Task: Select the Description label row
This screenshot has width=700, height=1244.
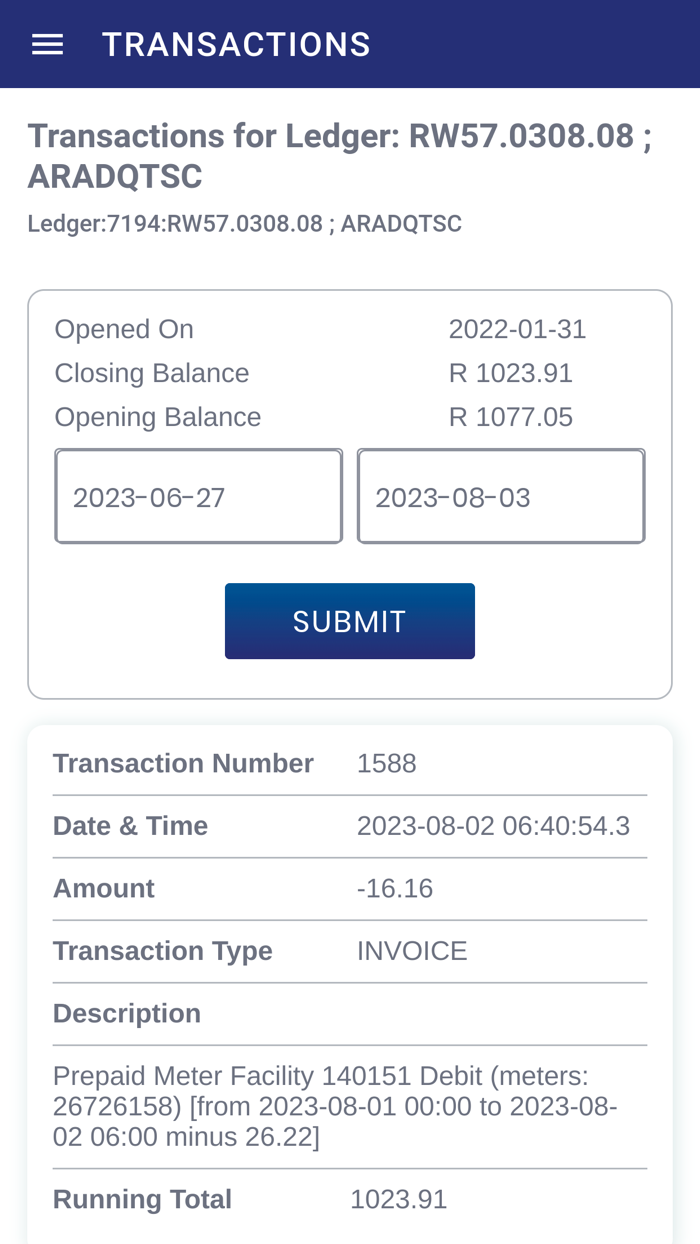Action: click(127, 1012)
